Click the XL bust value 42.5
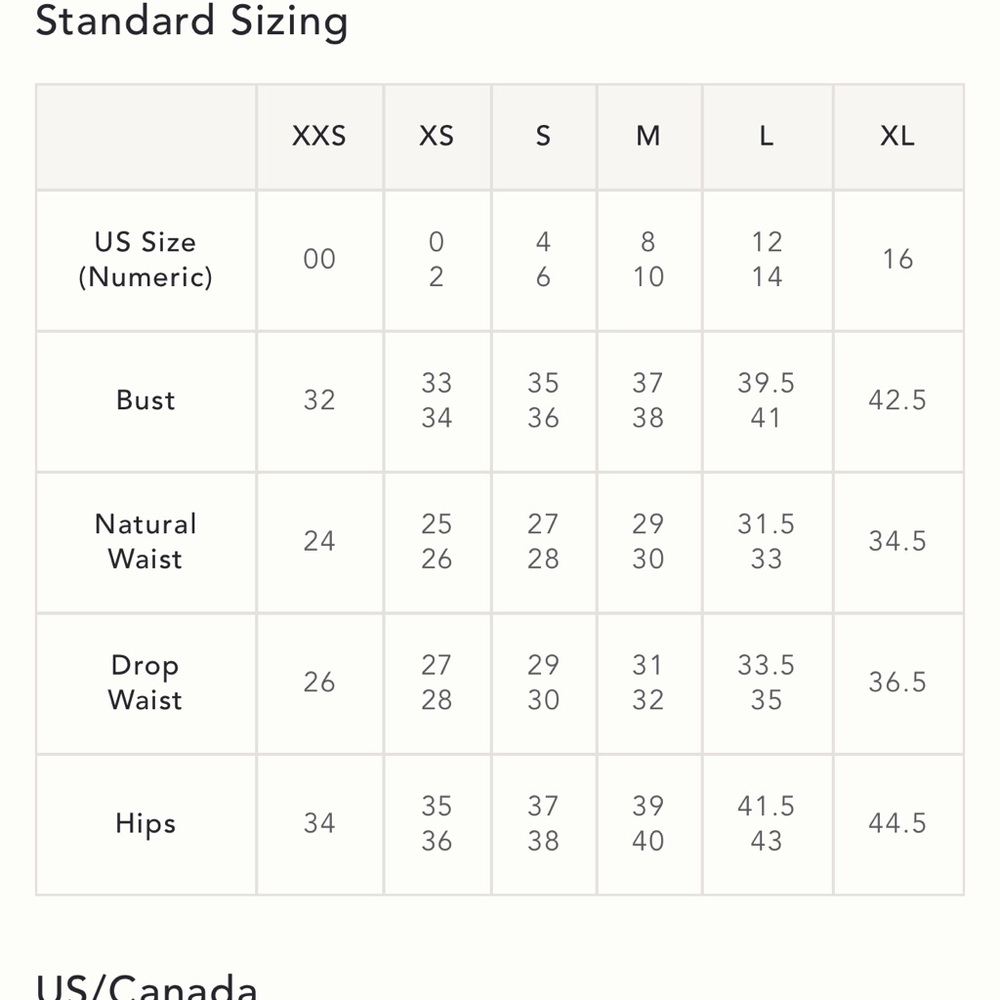Viewport: 1000px width, 1000px height. coord(897,401)
